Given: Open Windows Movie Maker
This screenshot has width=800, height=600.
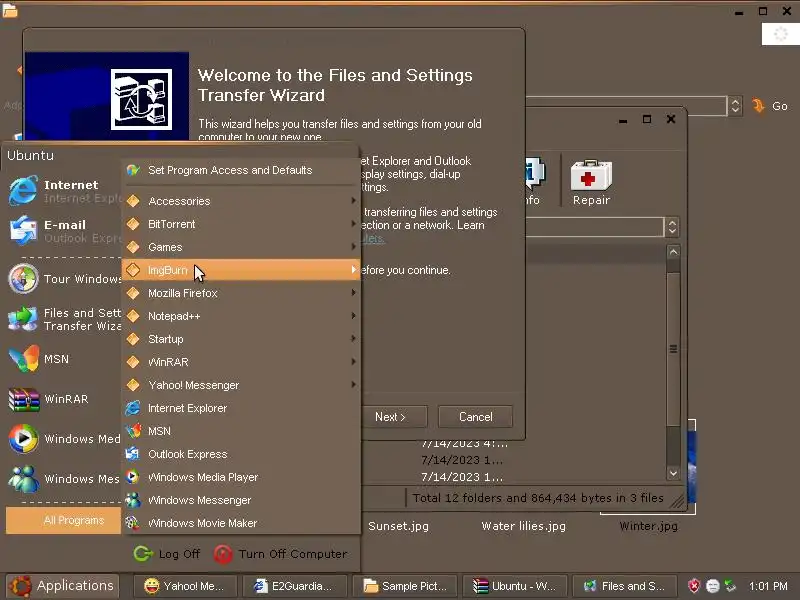Looking at the screenshot, I should tap(240, 523).
